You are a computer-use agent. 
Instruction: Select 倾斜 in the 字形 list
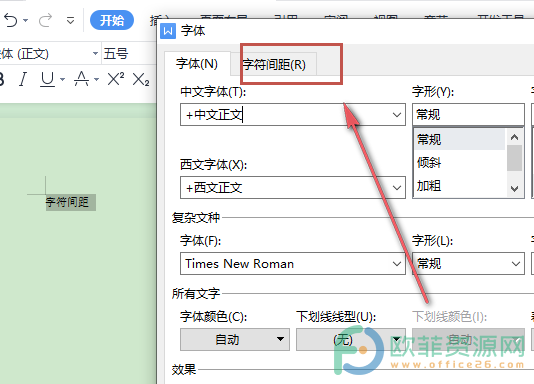click(459, 162)
